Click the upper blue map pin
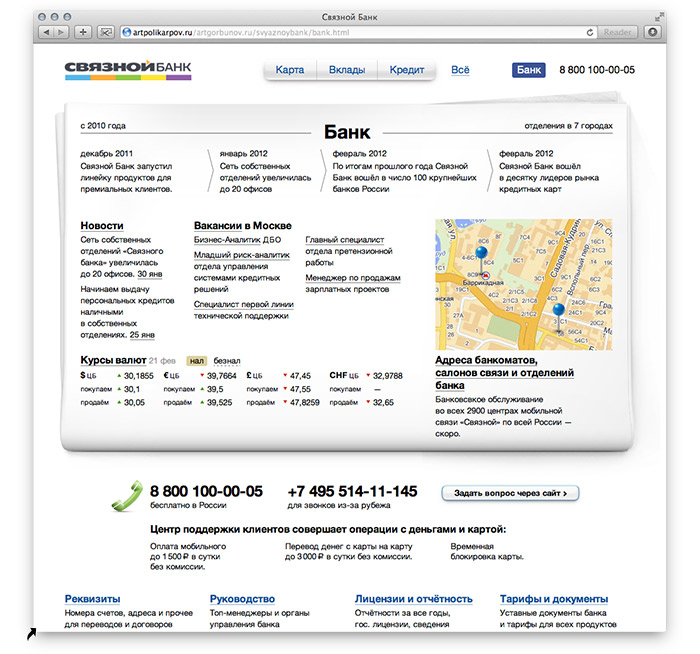 [482, 257]
